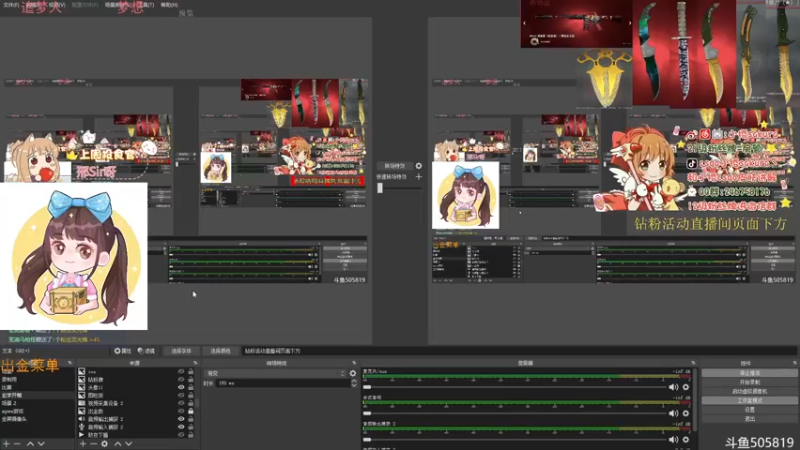Open the 音频输出捕获 2 mixer gear settings

(x=686, y=439)
